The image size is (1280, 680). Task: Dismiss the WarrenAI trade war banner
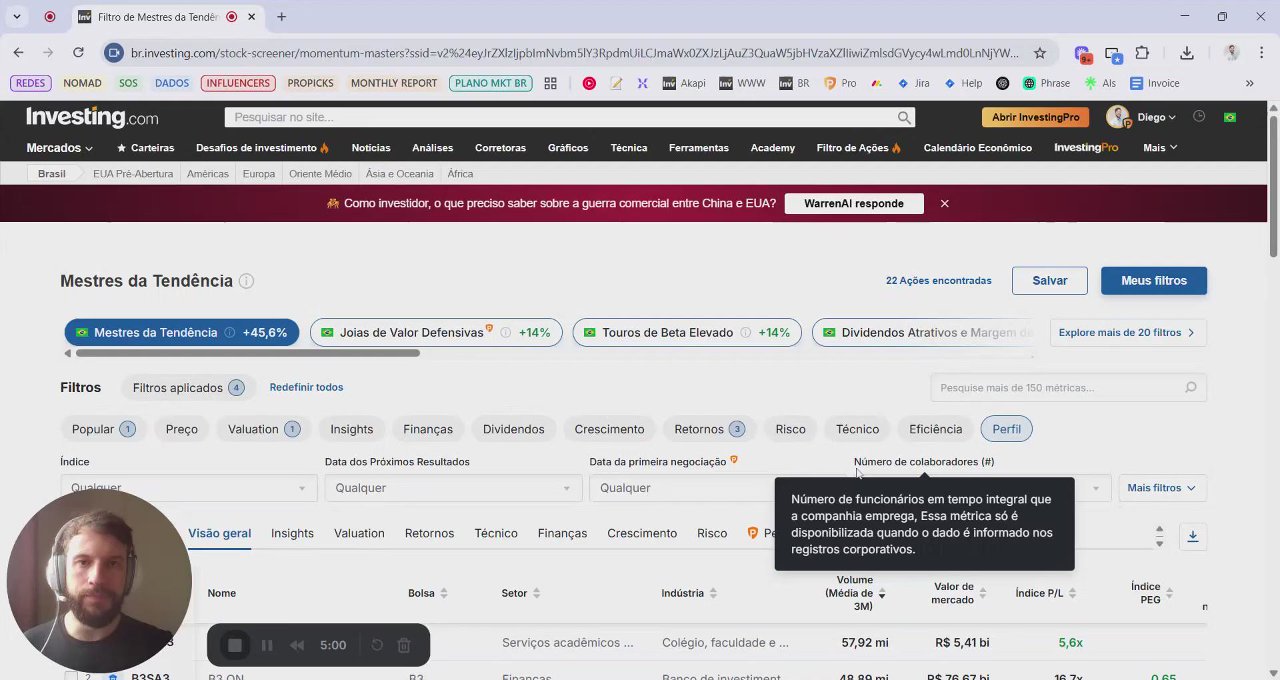click(944, 203)
